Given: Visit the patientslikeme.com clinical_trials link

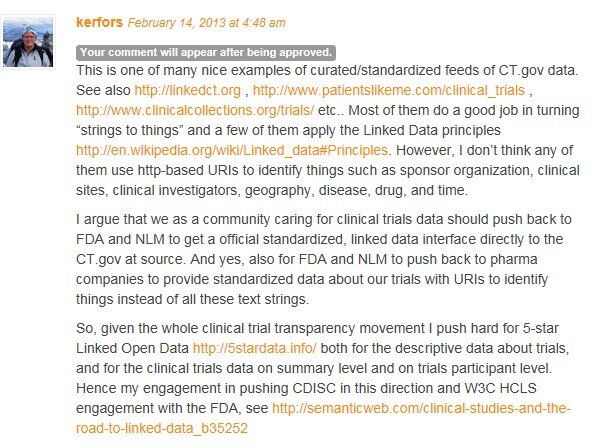Looking at the screenshot, I should coord(389,90).
